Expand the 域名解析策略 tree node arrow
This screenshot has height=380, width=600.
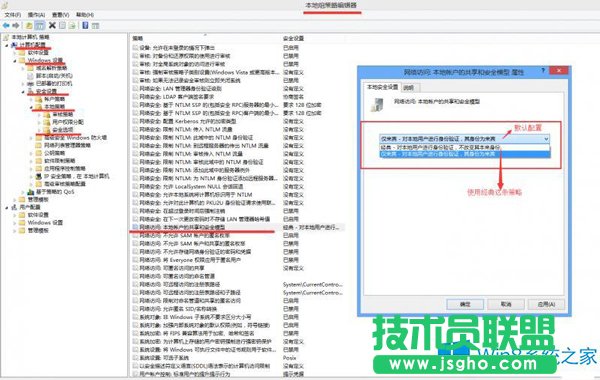pos(23,68)
